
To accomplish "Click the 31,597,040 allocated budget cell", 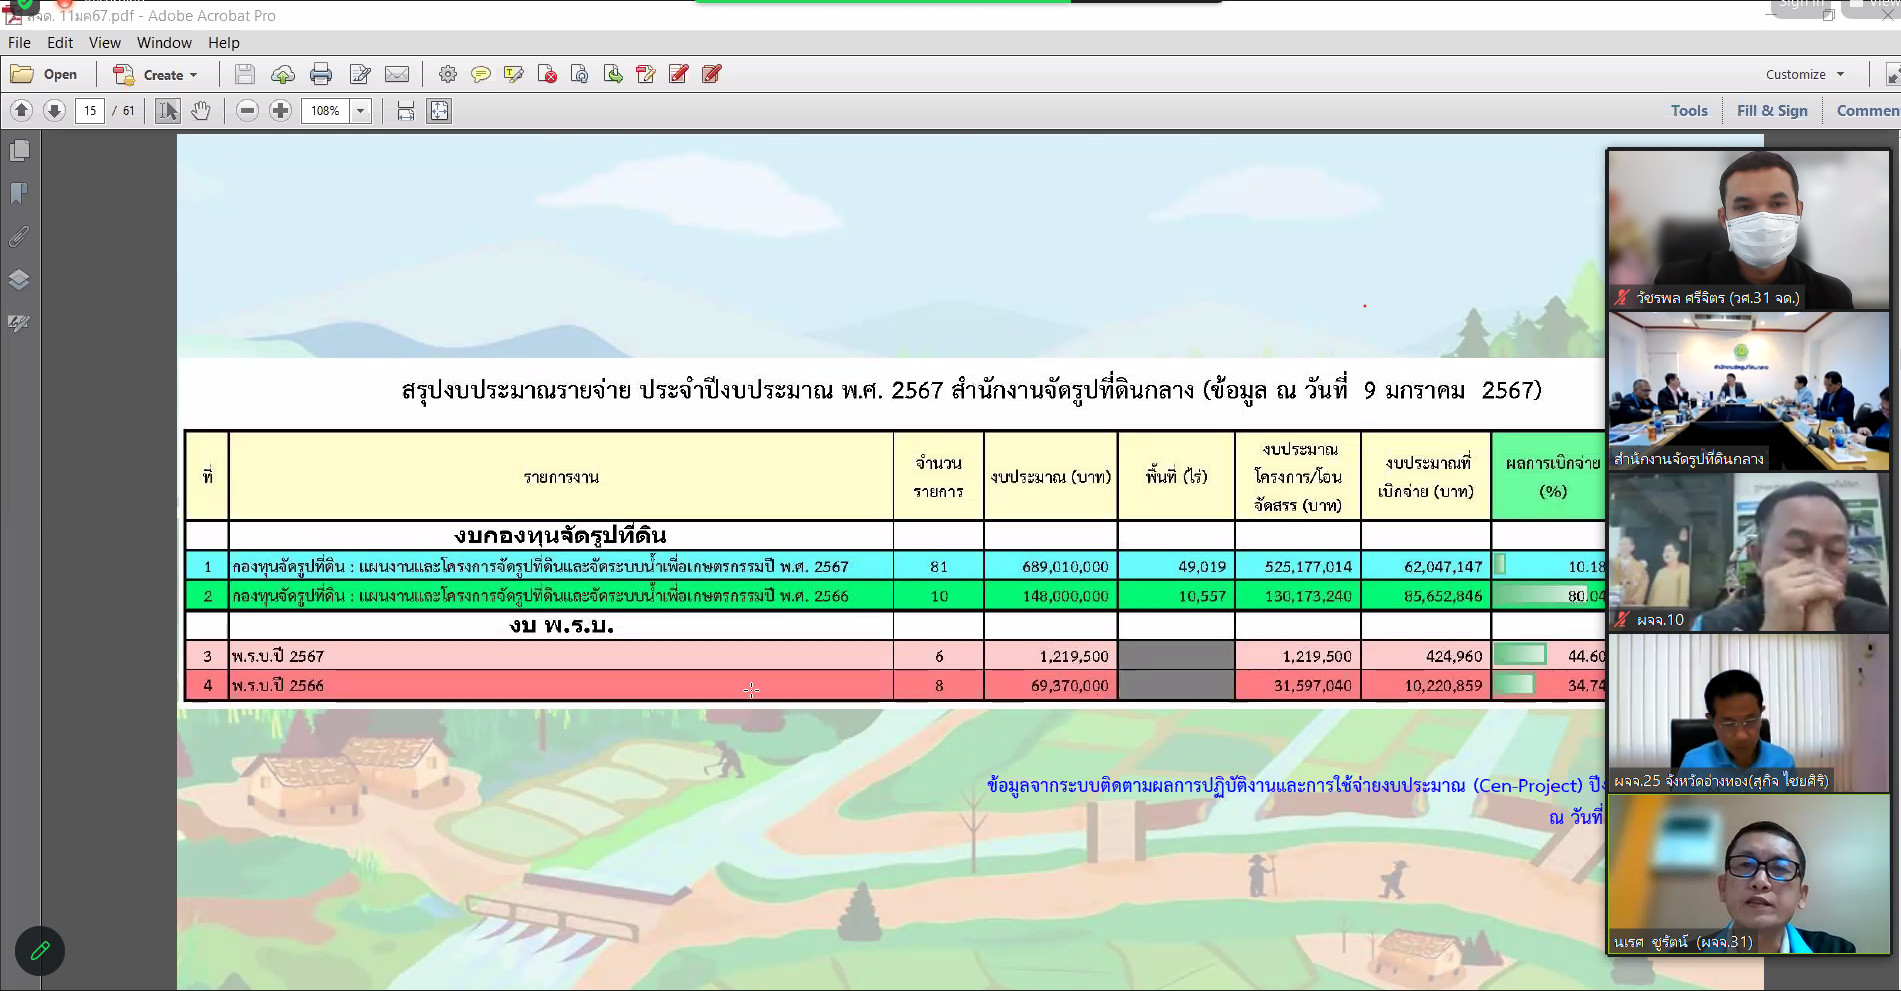I will [x=1298, y=685].
